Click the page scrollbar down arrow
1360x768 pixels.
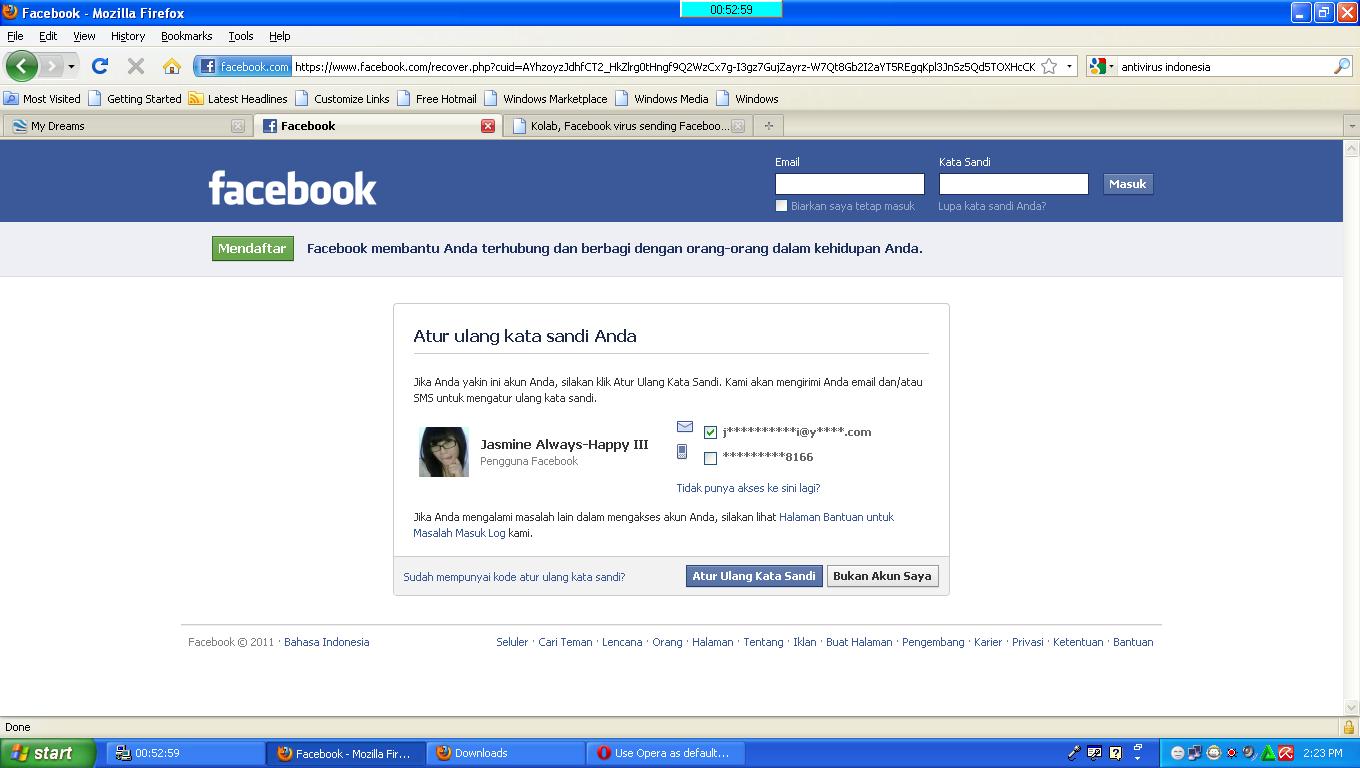pos(1351,707)
